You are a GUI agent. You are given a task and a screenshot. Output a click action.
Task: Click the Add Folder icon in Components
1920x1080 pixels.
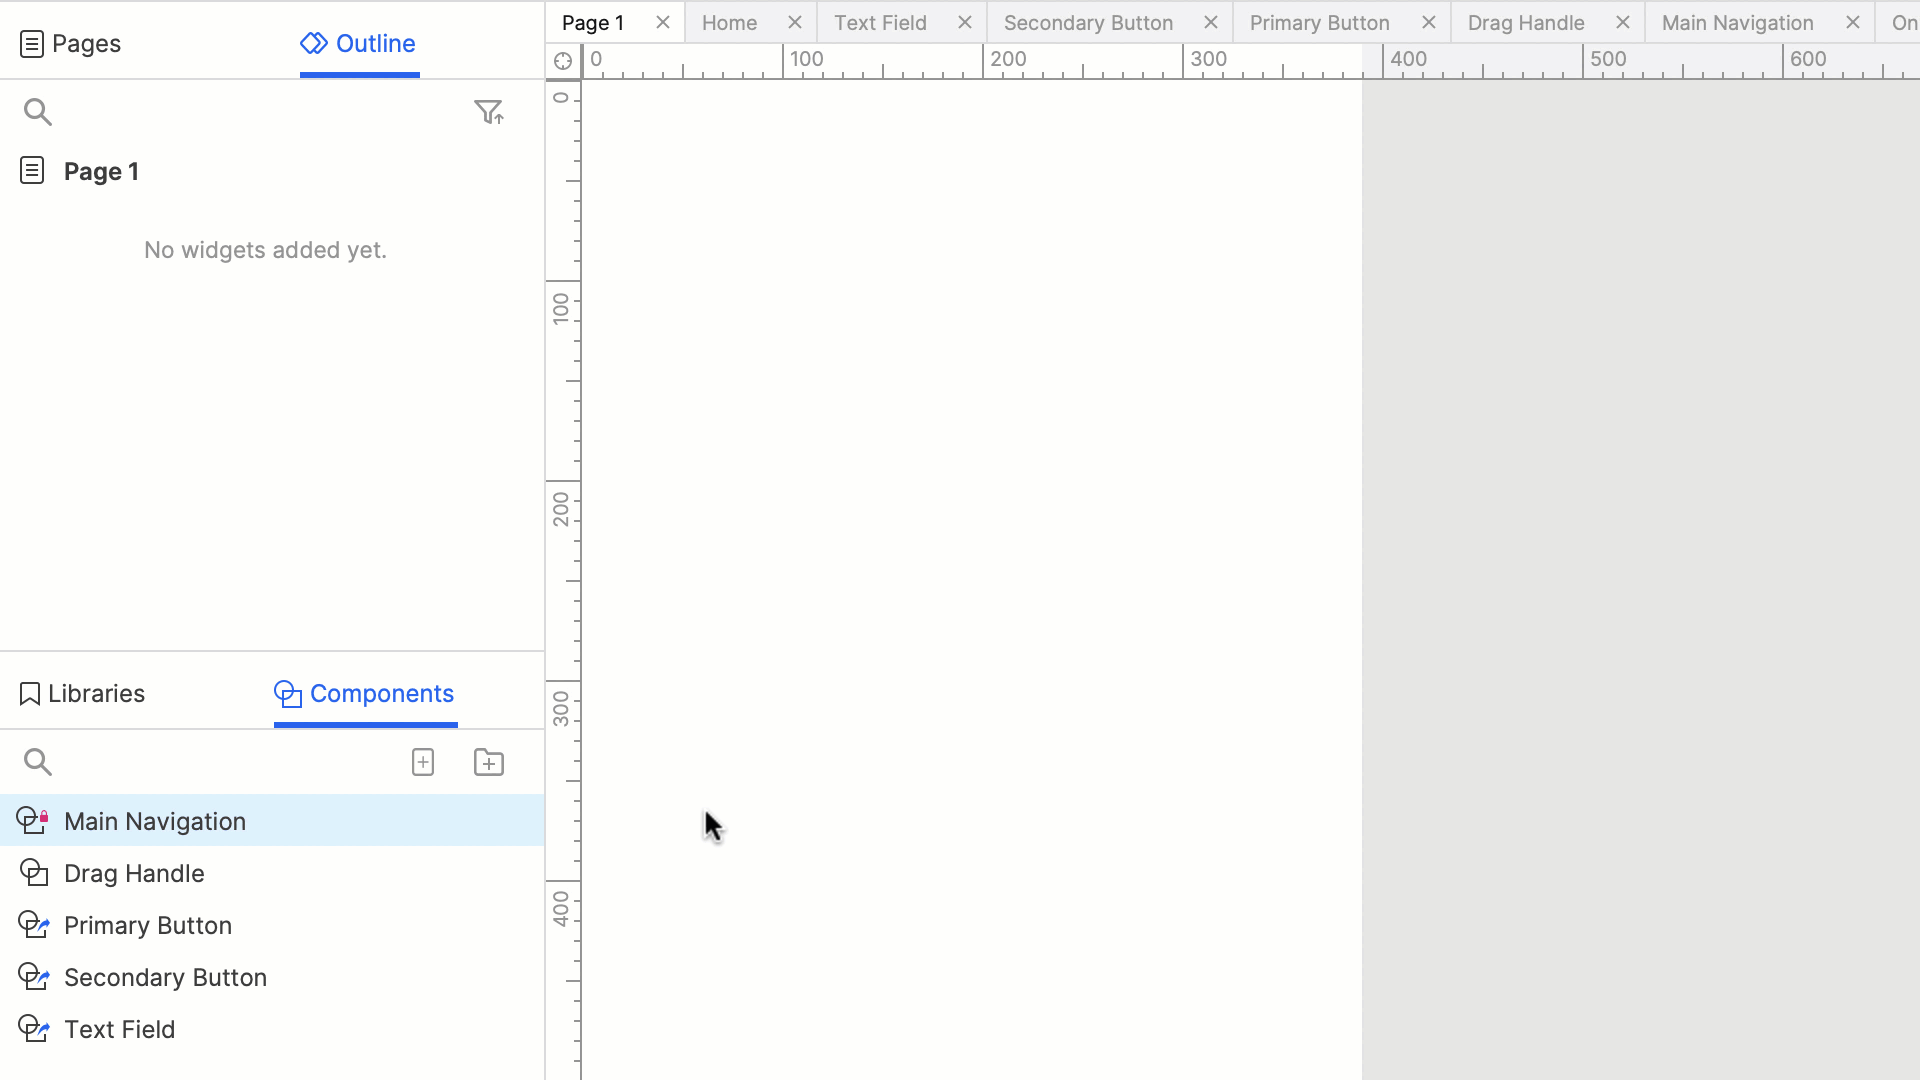point(489,762)
